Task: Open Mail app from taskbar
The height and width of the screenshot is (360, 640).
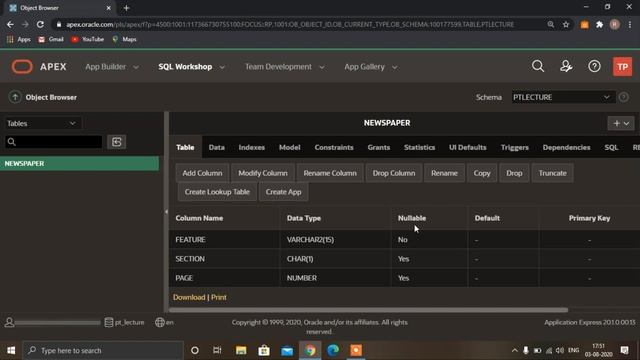Action: click(x=287, y=350)
